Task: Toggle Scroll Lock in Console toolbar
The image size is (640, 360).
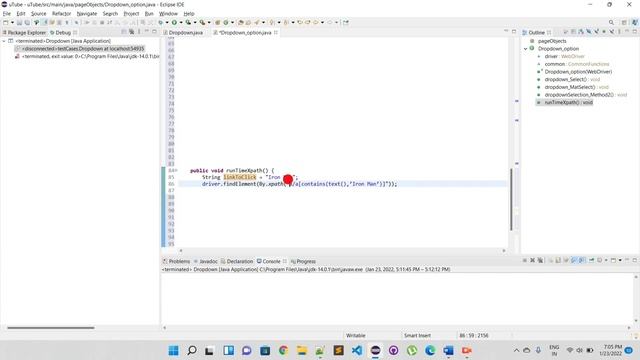Action: click(x=558, y=260)
